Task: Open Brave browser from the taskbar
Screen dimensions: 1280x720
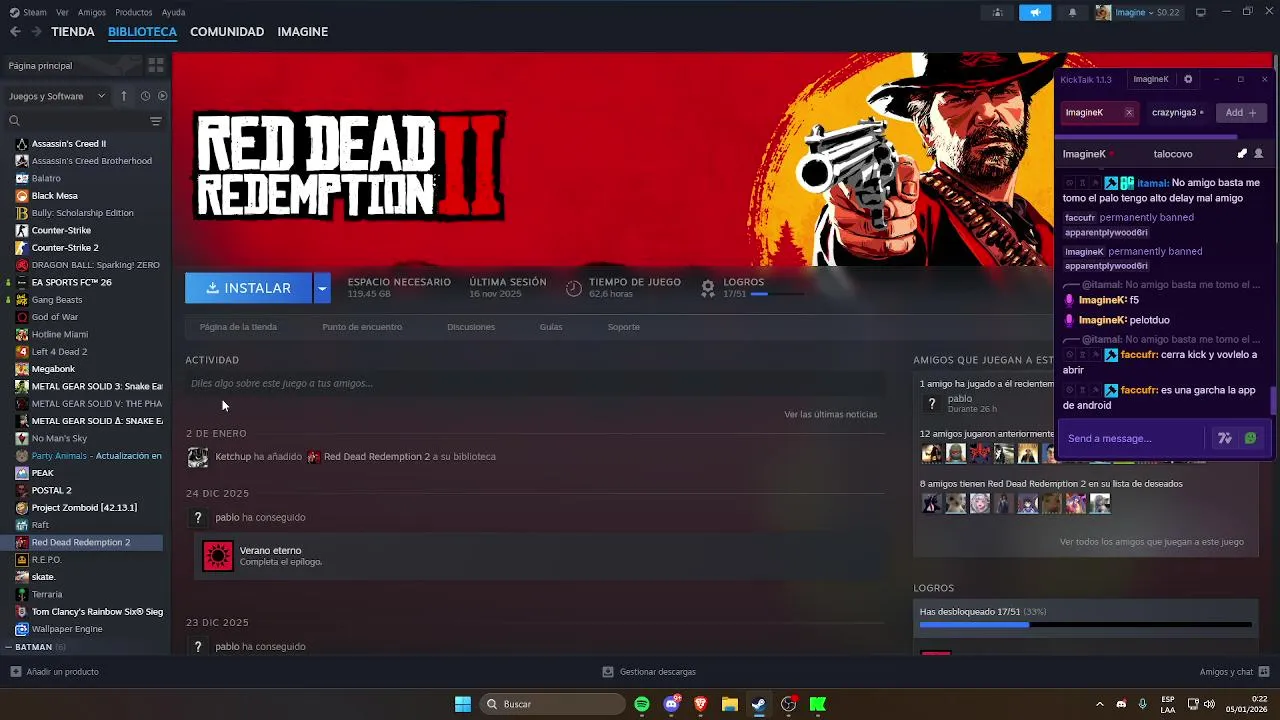Action: tap(701, 704)
